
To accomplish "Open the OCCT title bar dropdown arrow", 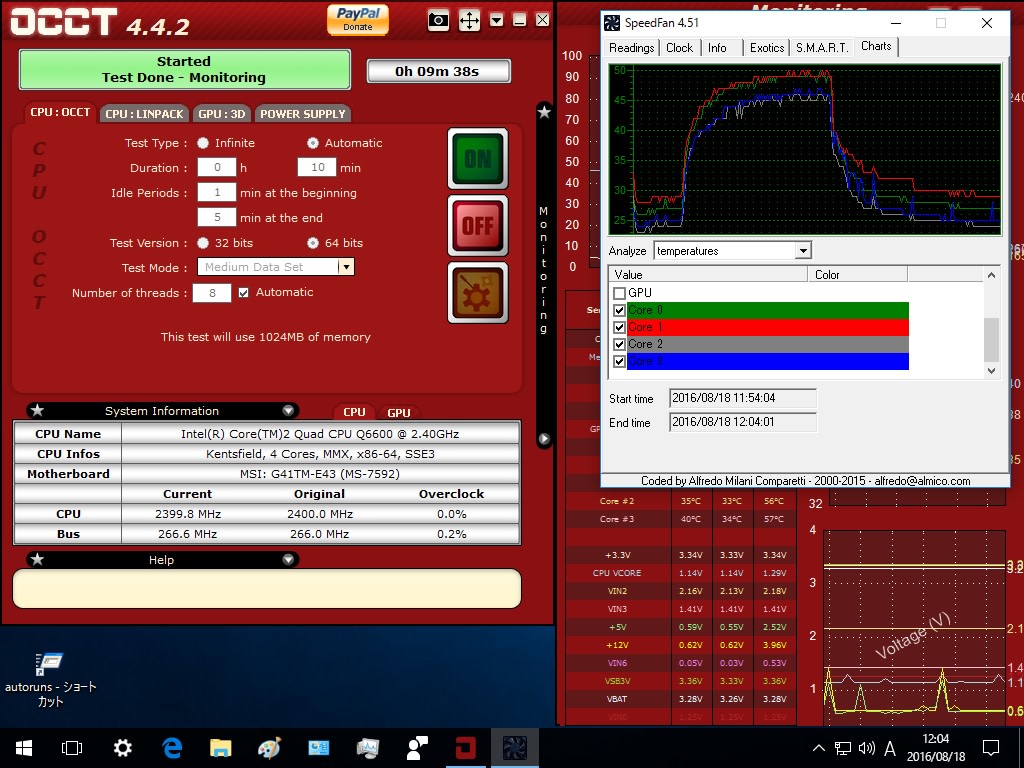I will pyautogui.click(x=496, y=20).
